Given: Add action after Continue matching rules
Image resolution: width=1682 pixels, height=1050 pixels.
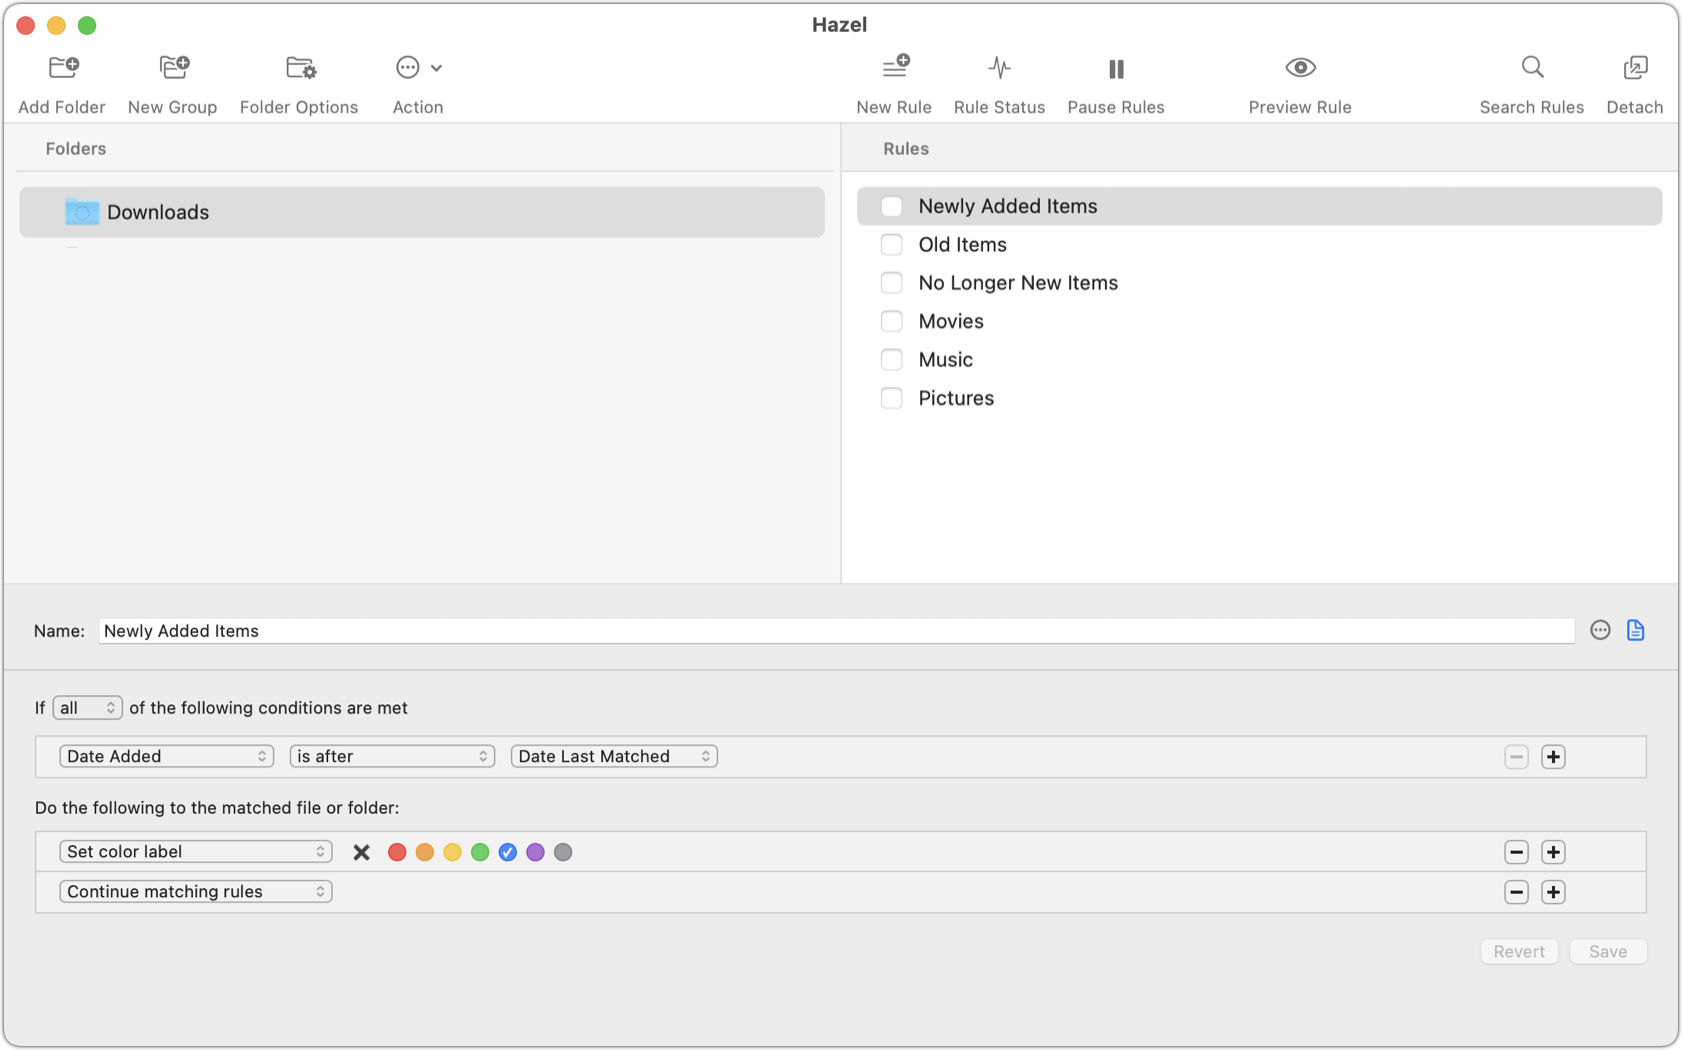Looking at the screenshot, I should [1553, 892].
